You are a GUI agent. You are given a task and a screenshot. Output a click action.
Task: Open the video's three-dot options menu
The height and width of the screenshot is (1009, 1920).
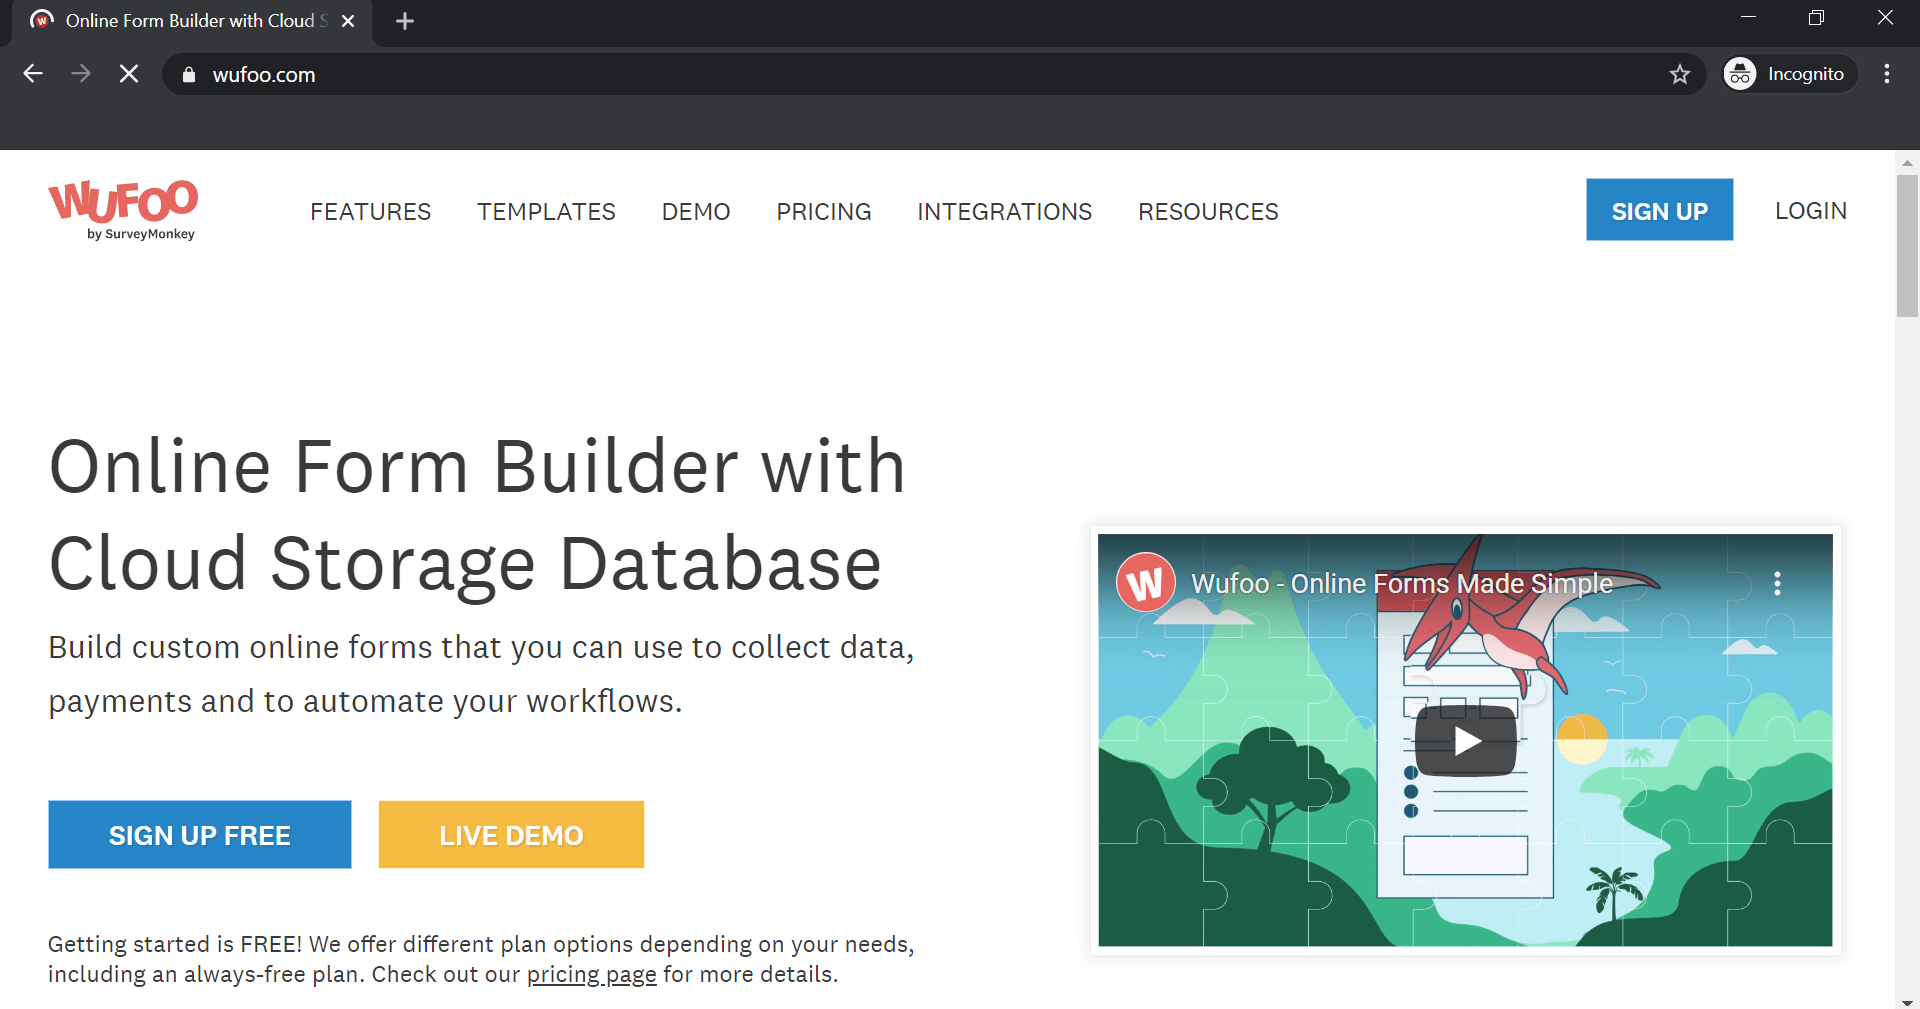(x=1777, y=583)
